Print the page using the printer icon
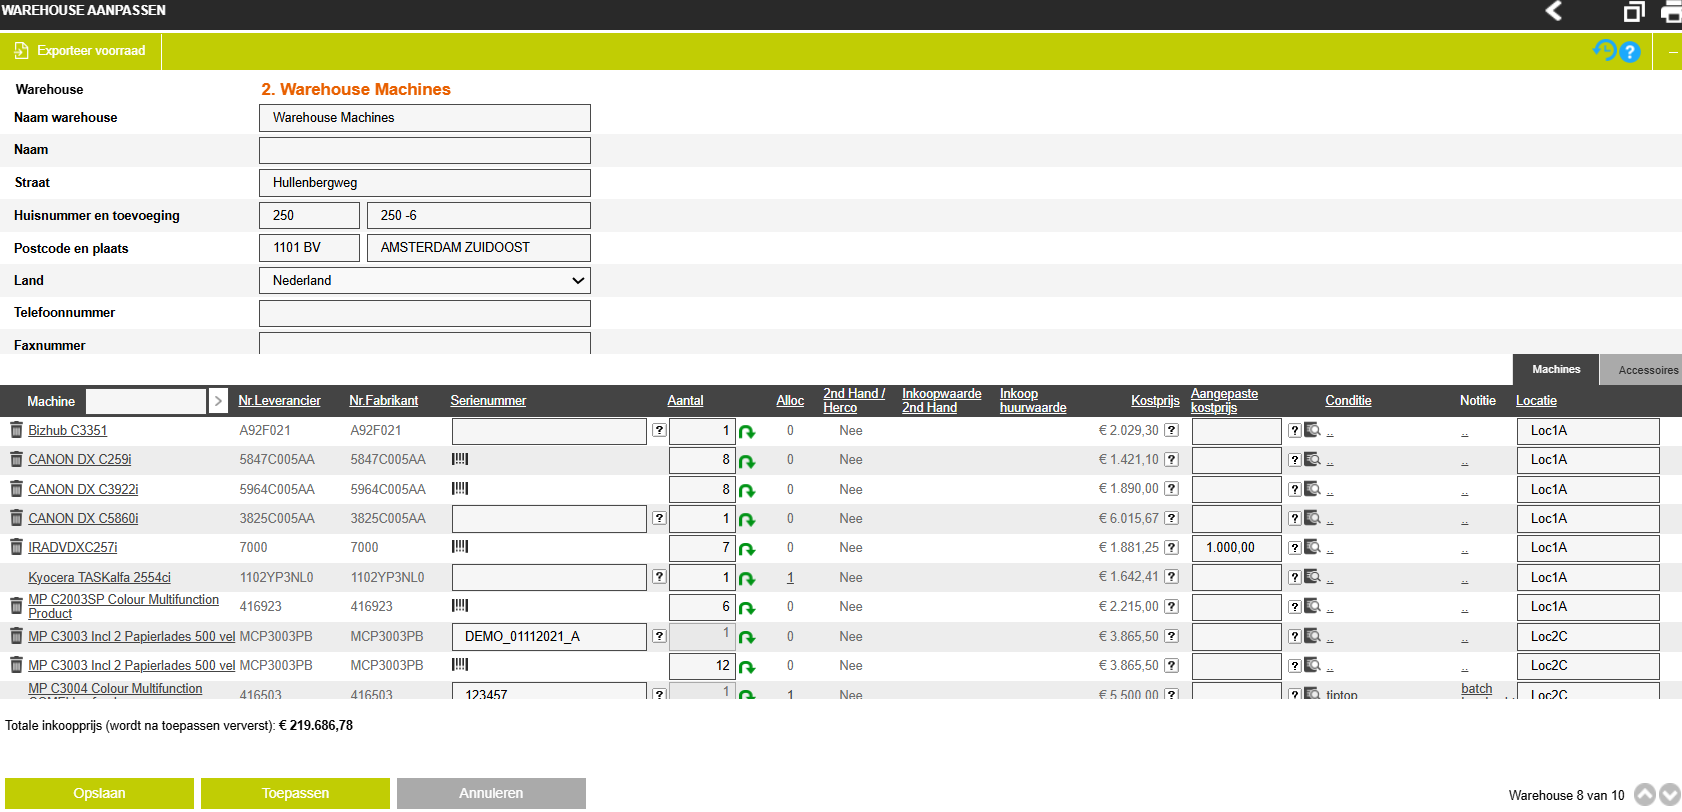 (x=1671, y=12)
